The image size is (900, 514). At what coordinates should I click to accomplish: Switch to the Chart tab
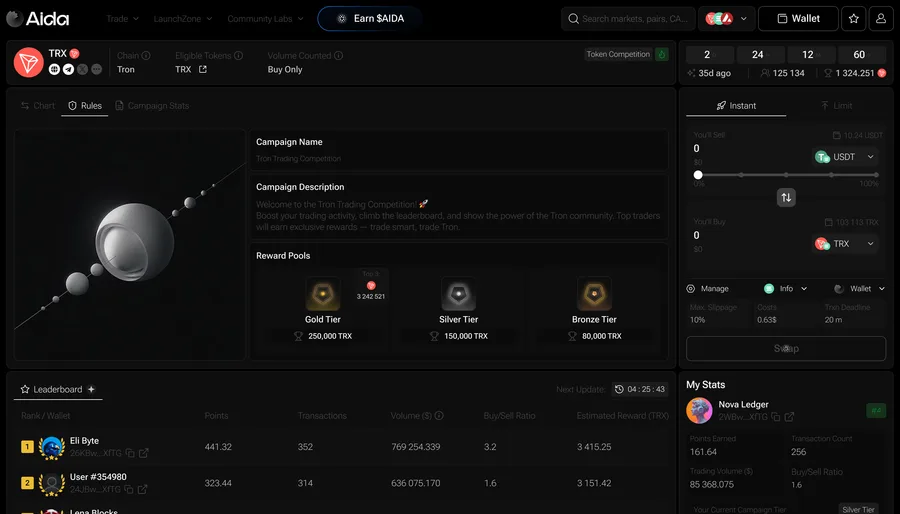[x=38, y=106]
